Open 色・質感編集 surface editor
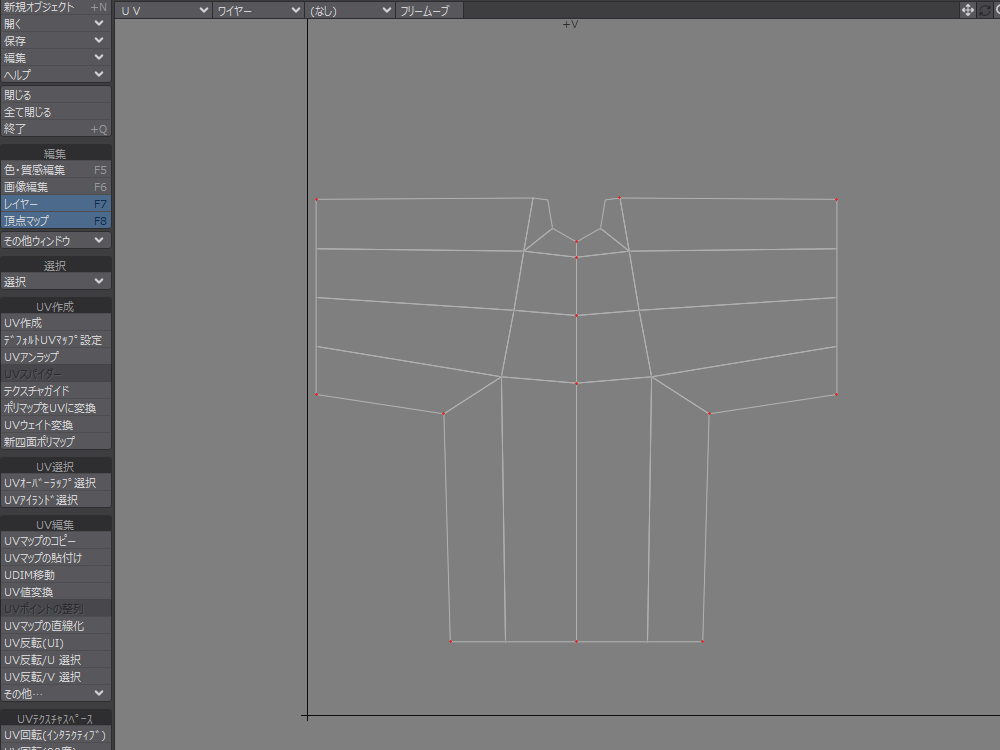 tap(55, 170)
